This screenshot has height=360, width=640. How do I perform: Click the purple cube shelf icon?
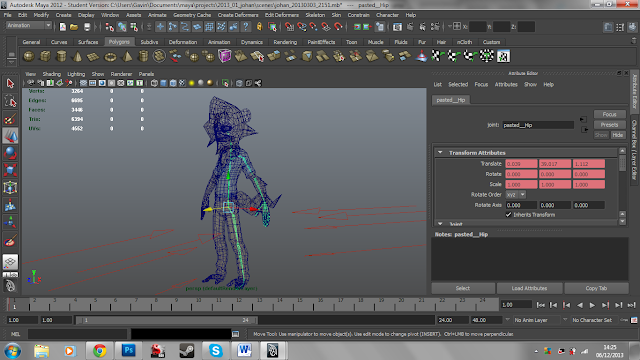(x=225, y=56)
